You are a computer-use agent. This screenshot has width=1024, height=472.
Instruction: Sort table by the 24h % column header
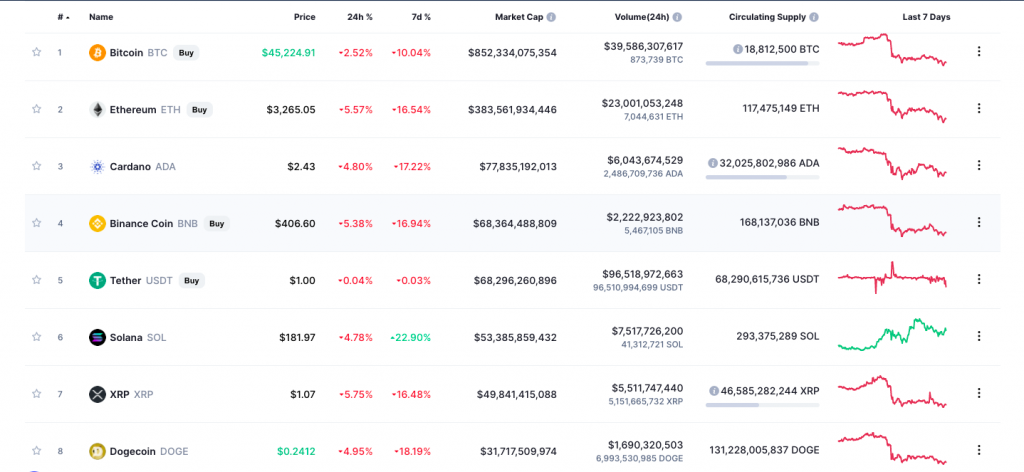[x=360, y=17]
